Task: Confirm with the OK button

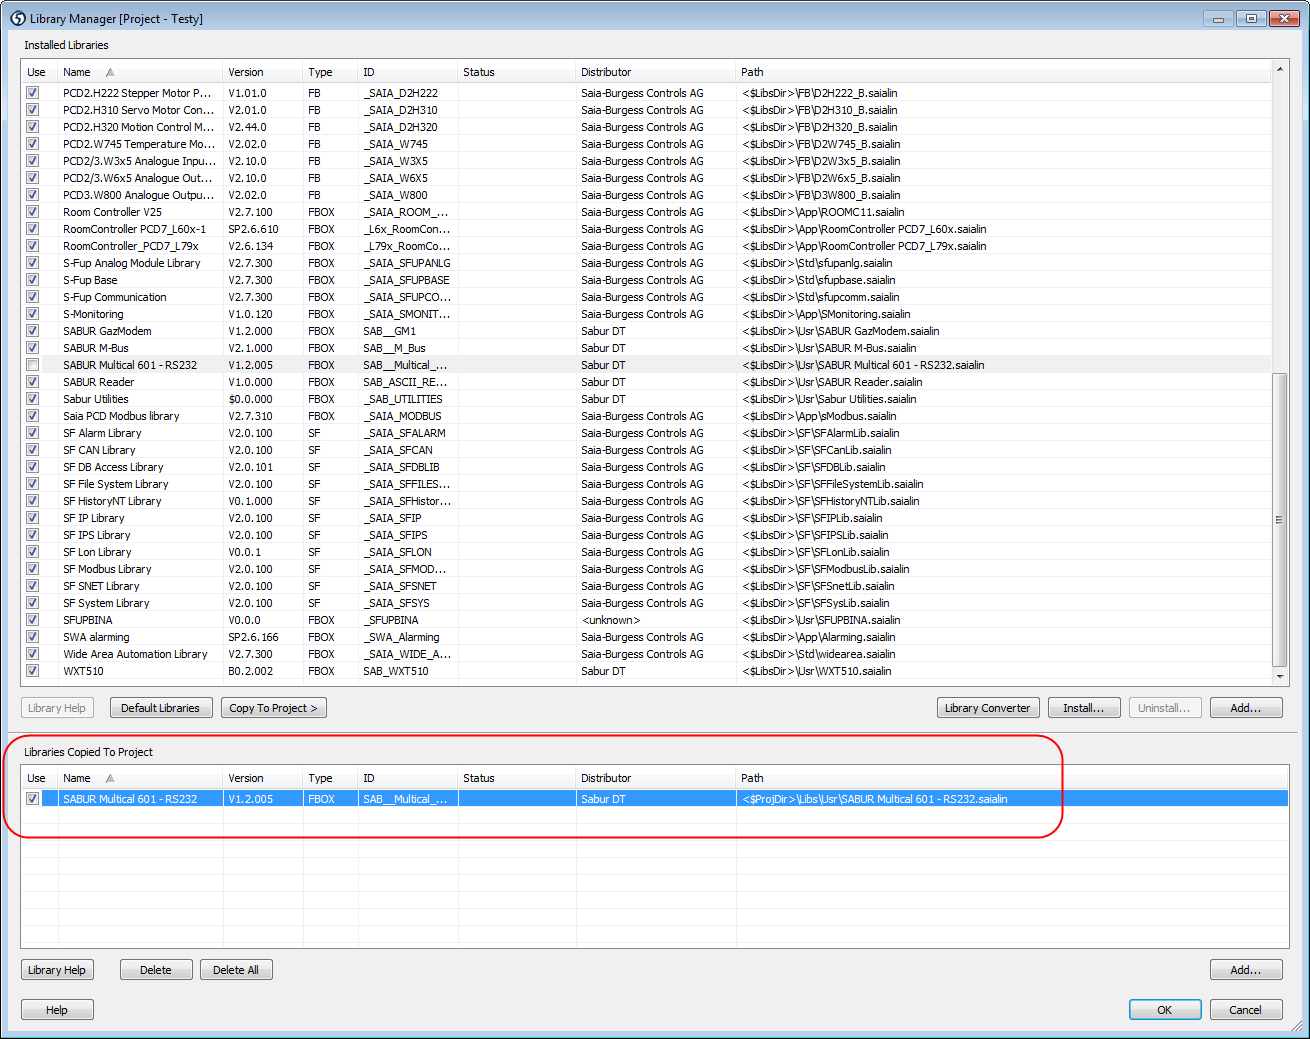Action: pos(1165,1010)
